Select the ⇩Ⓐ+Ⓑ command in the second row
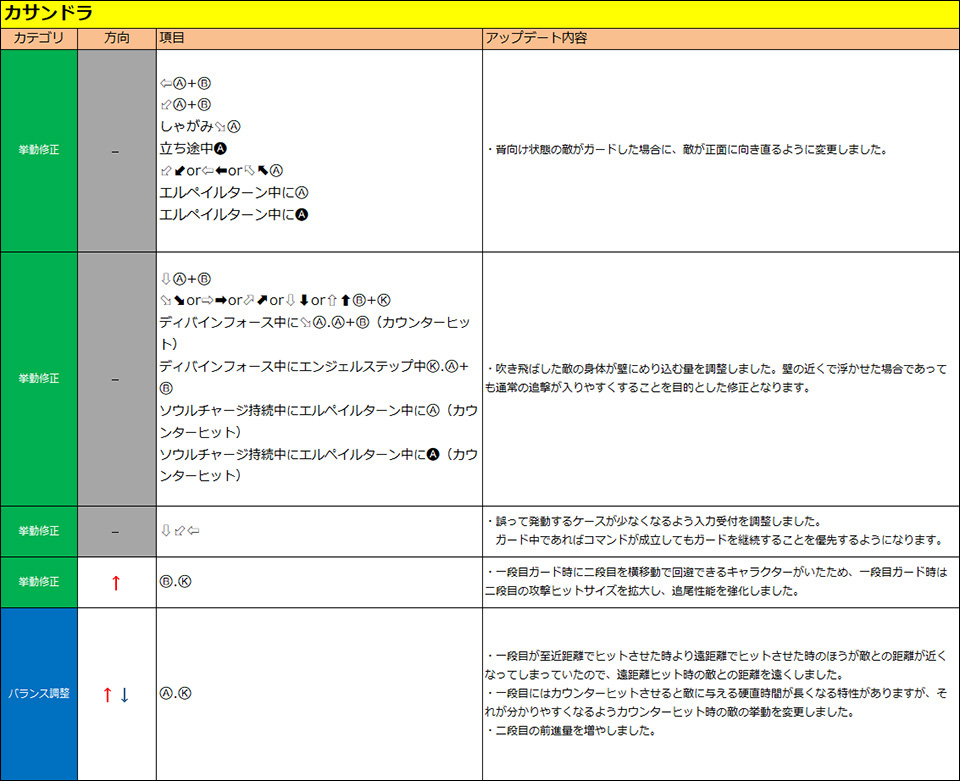Viewport: 960px width, 781px height. [x=185, y=278]
